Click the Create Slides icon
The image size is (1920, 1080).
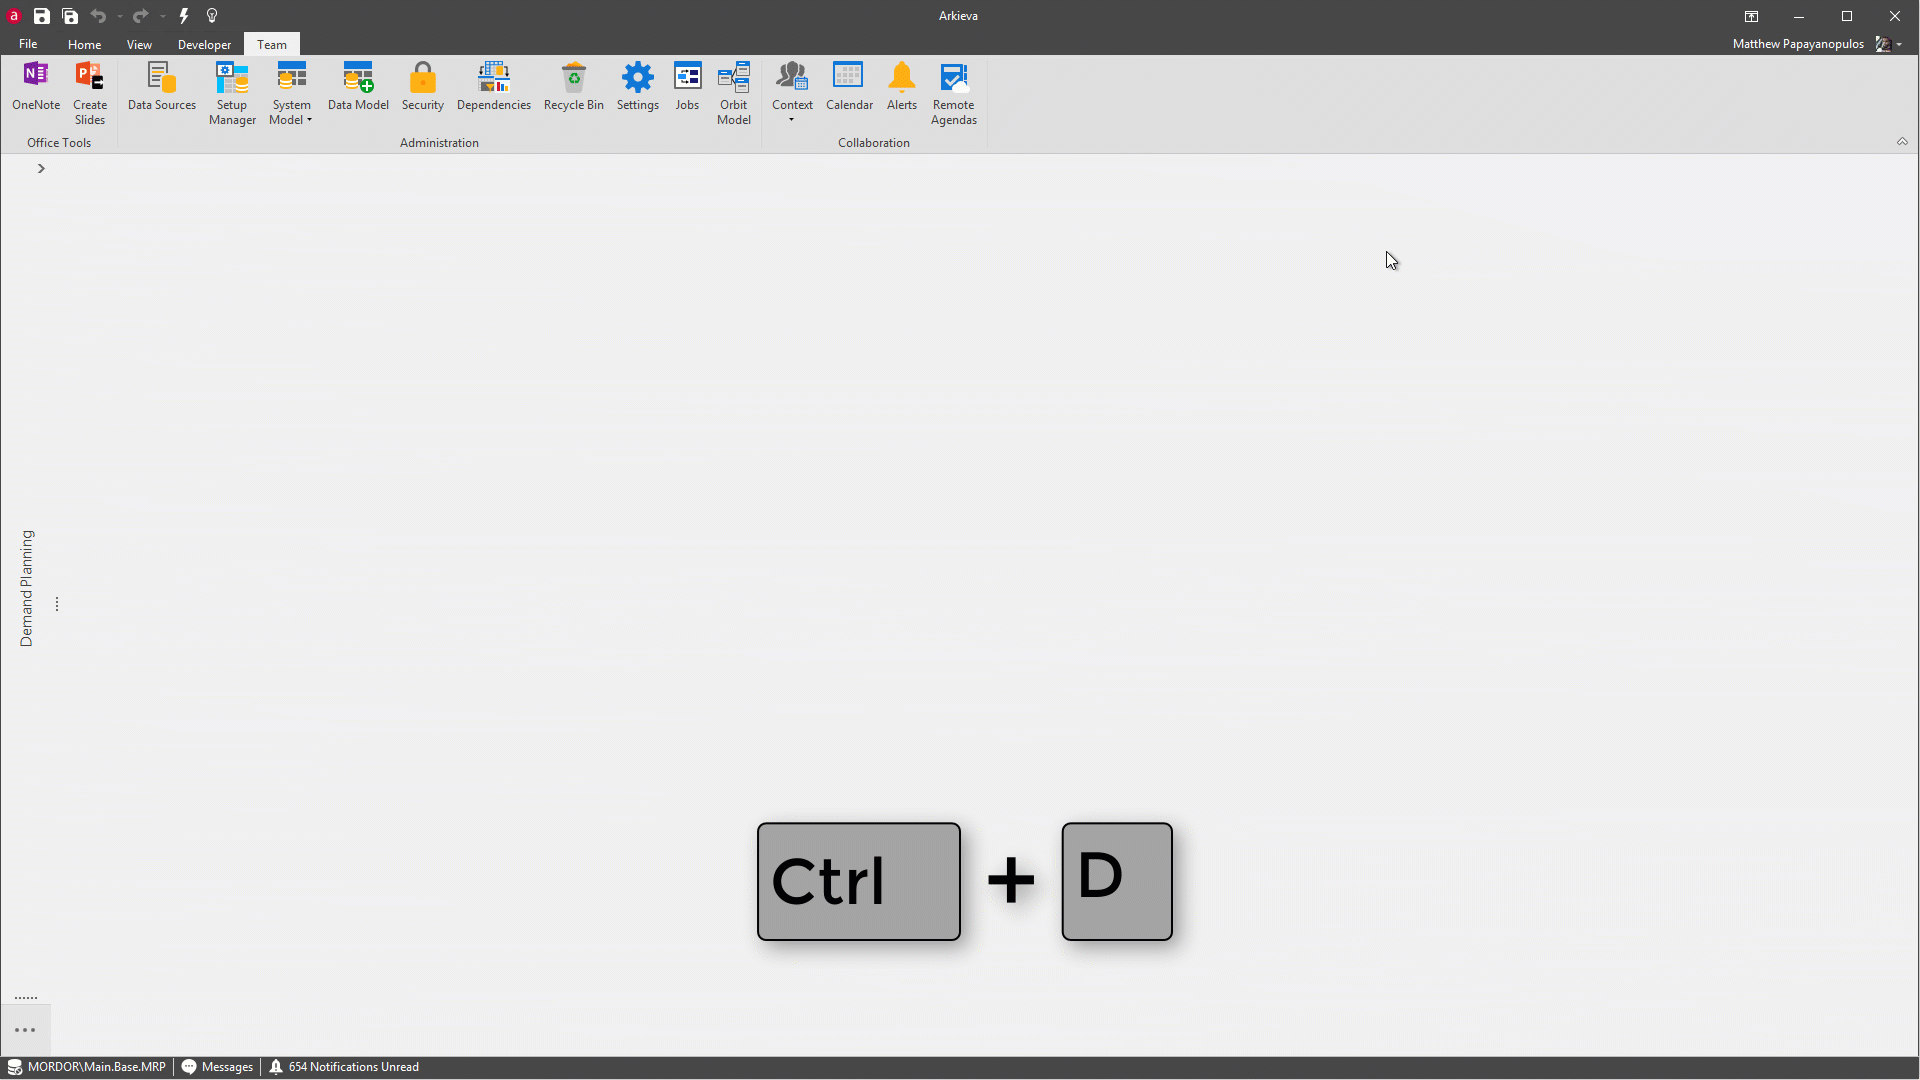coord(90,93)
